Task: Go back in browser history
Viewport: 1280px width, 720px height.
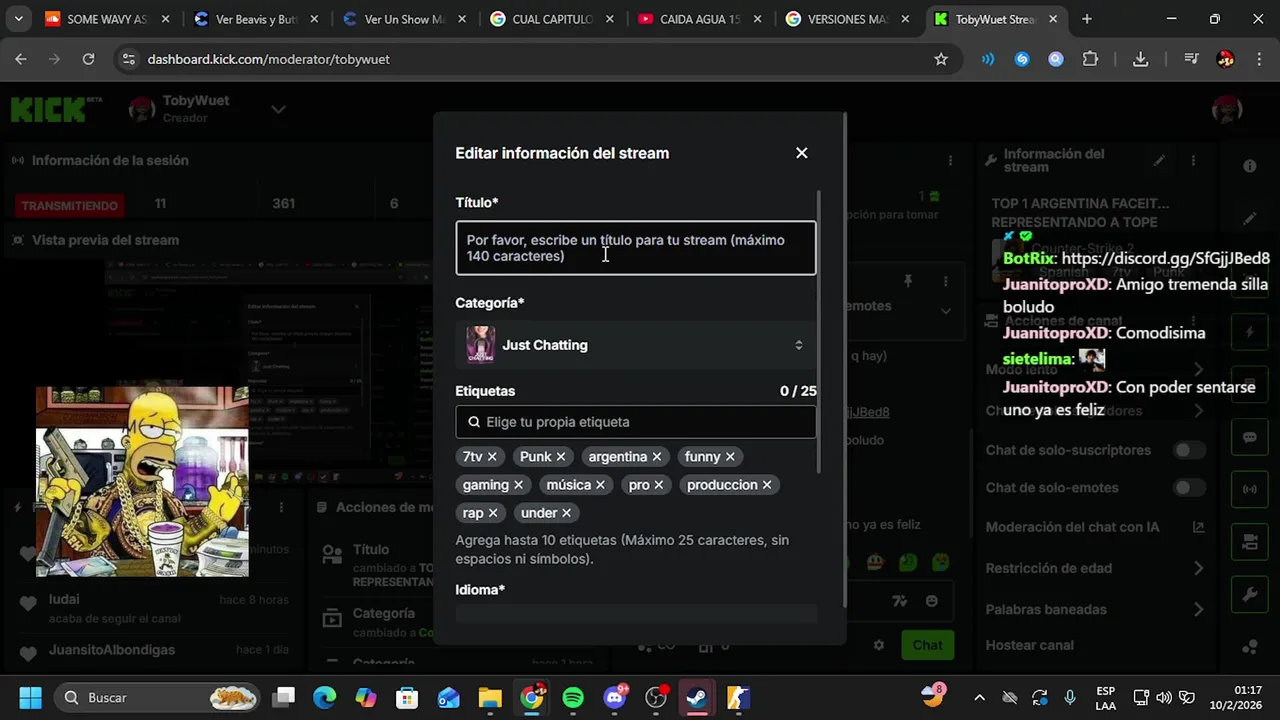Action: coord(21,59)
